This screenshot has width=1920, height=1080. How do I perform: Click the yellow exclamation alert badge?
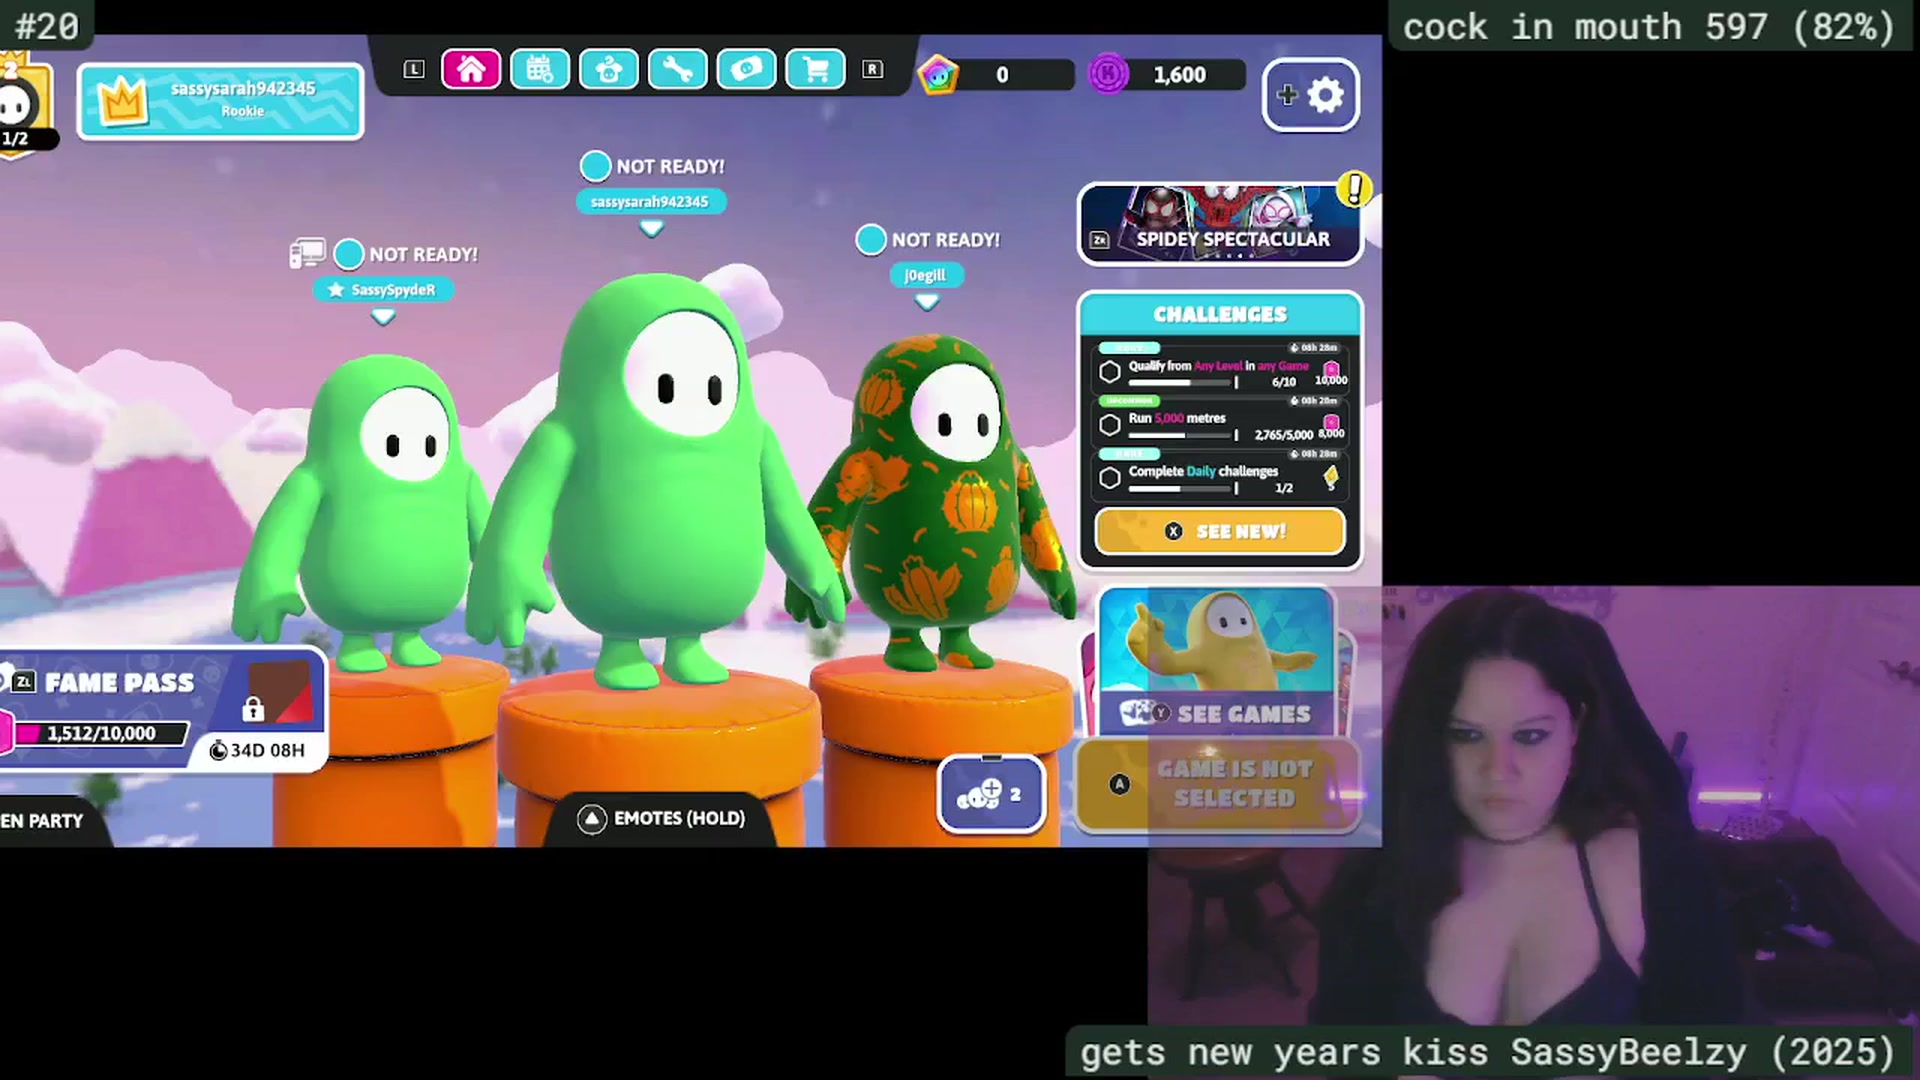(x=1354, y=188)
